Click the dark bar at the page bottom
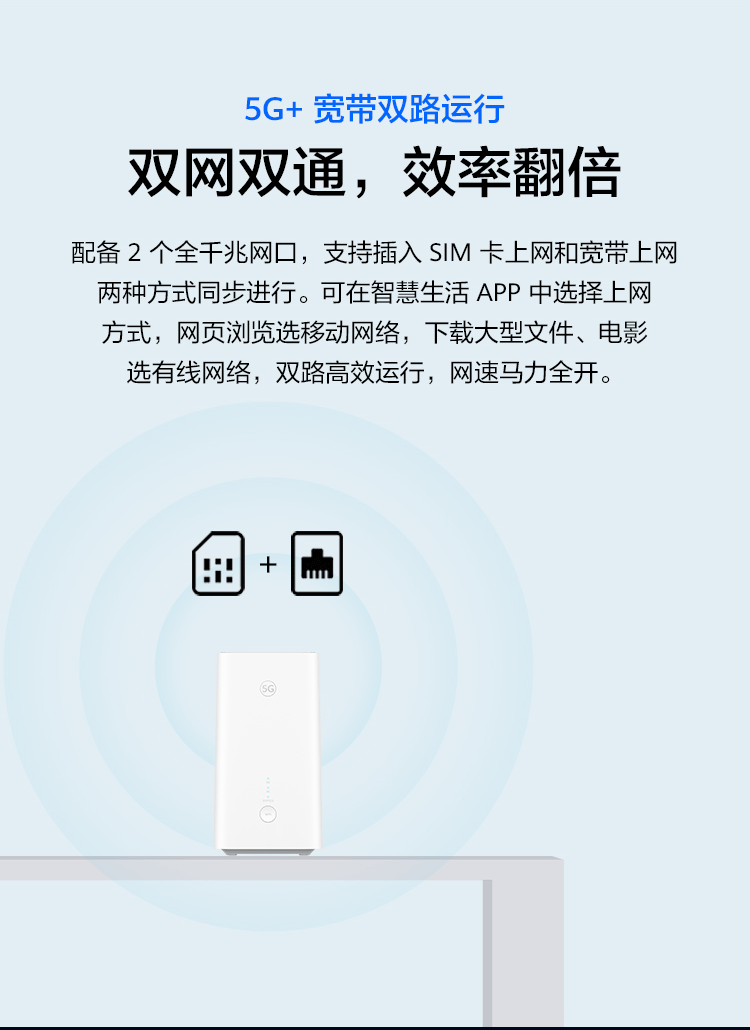 (x=375, y=1028)
